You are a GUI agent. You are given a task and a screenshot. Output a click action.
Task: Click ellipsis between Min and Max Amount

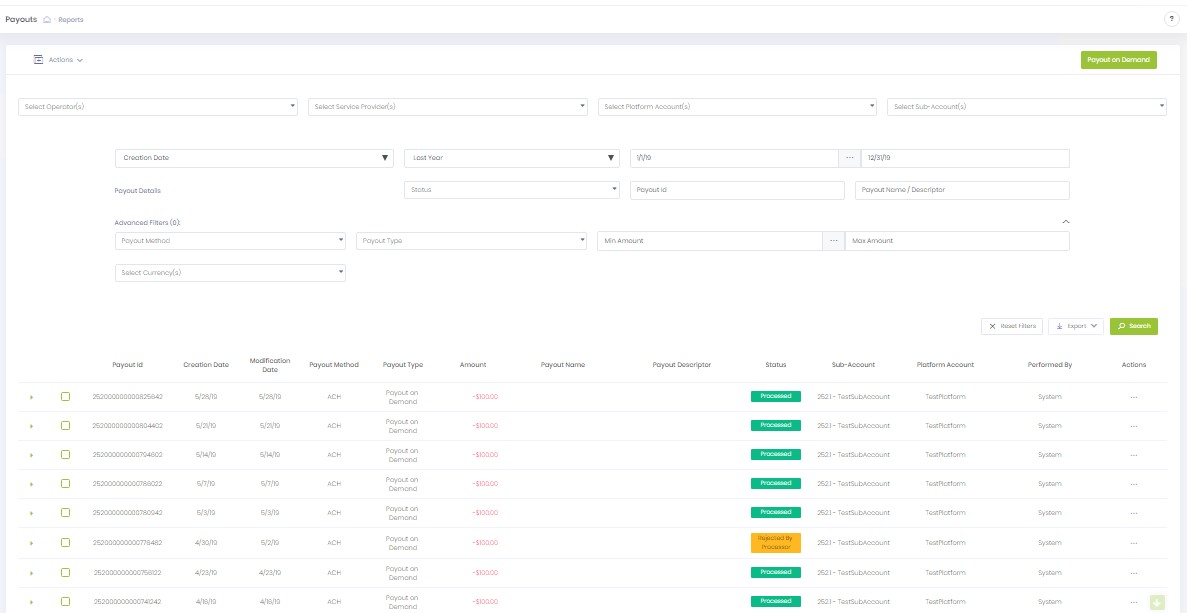tap(833, 241)
